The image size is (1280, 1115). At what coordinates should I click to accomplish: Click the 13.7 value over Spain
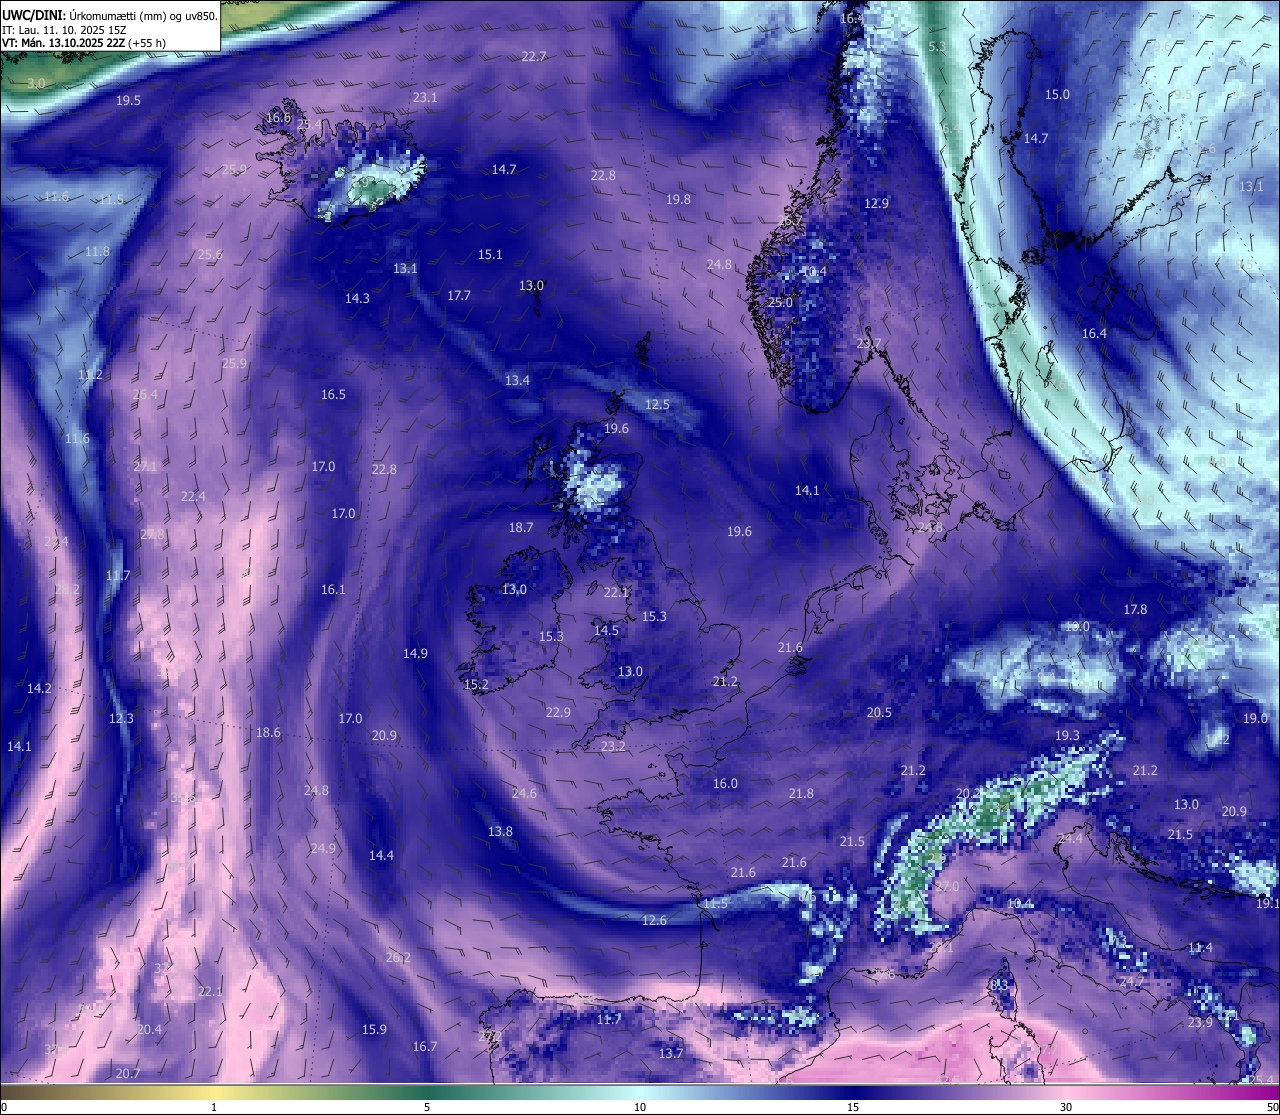(671, 1054)
